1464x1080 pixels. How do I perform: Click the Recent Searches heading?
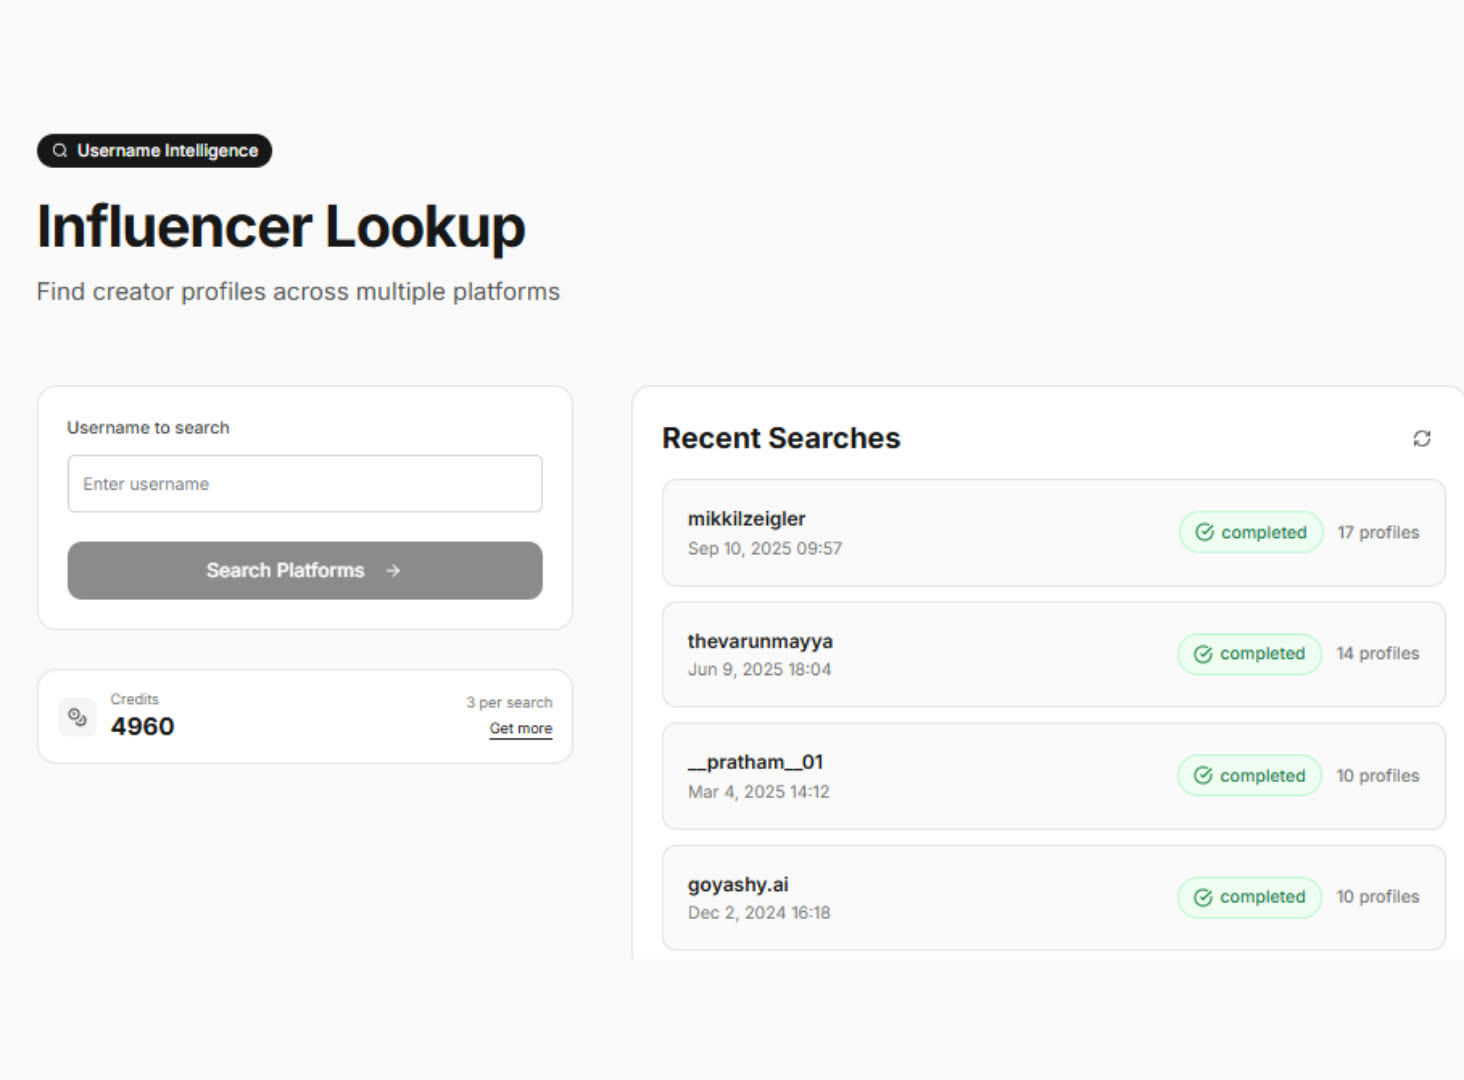click(x=781, y=438)
